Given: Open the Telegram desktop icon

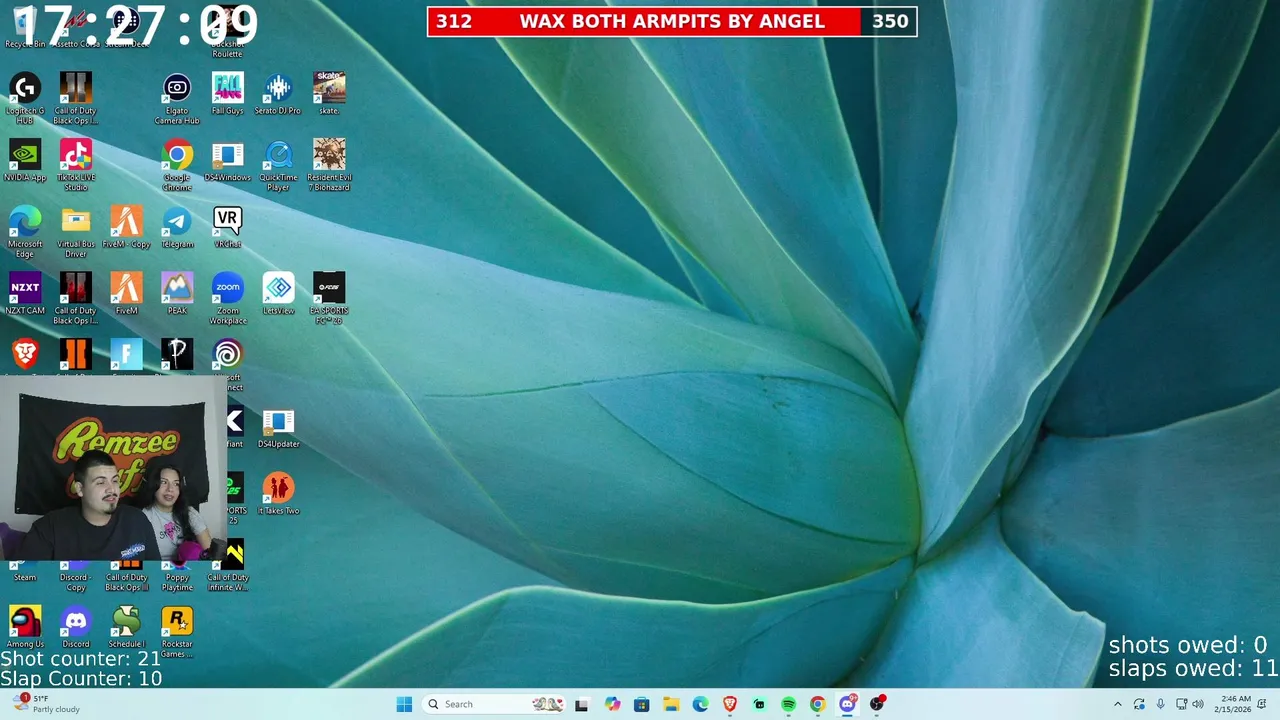Looking at the screenshot, I should pos(177,228).
